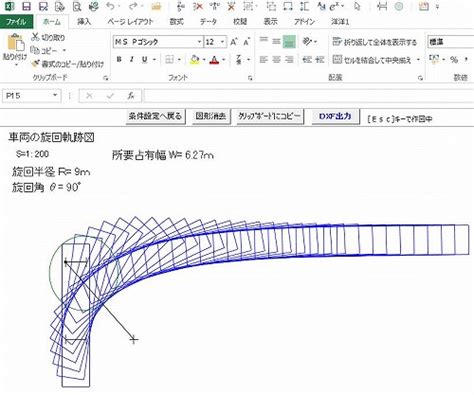
Task: Click the increase indent icon
Action: (320, 59)
